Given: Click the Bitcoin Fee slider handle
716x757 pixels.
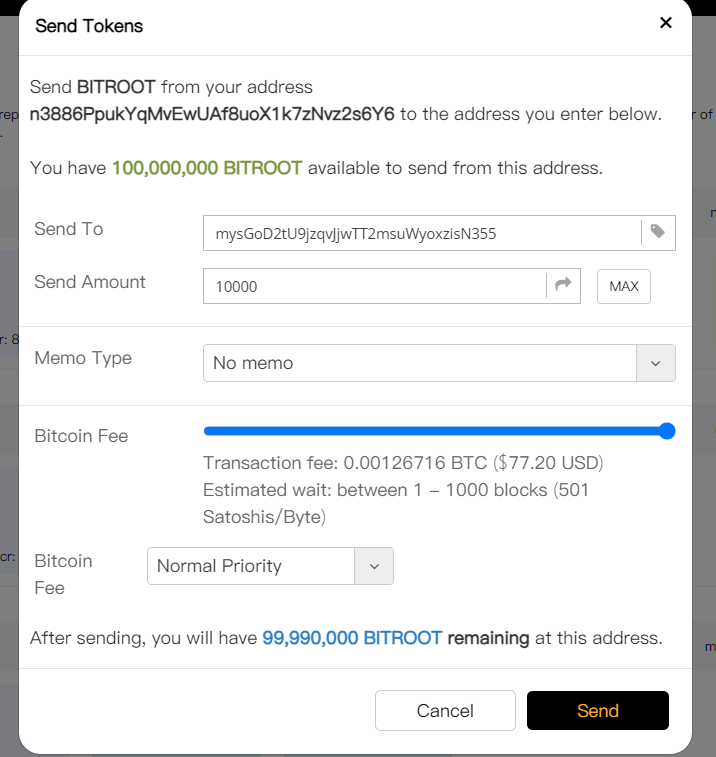Looking at the screenshot, I should pyautogui.click(x=667, y=431).
